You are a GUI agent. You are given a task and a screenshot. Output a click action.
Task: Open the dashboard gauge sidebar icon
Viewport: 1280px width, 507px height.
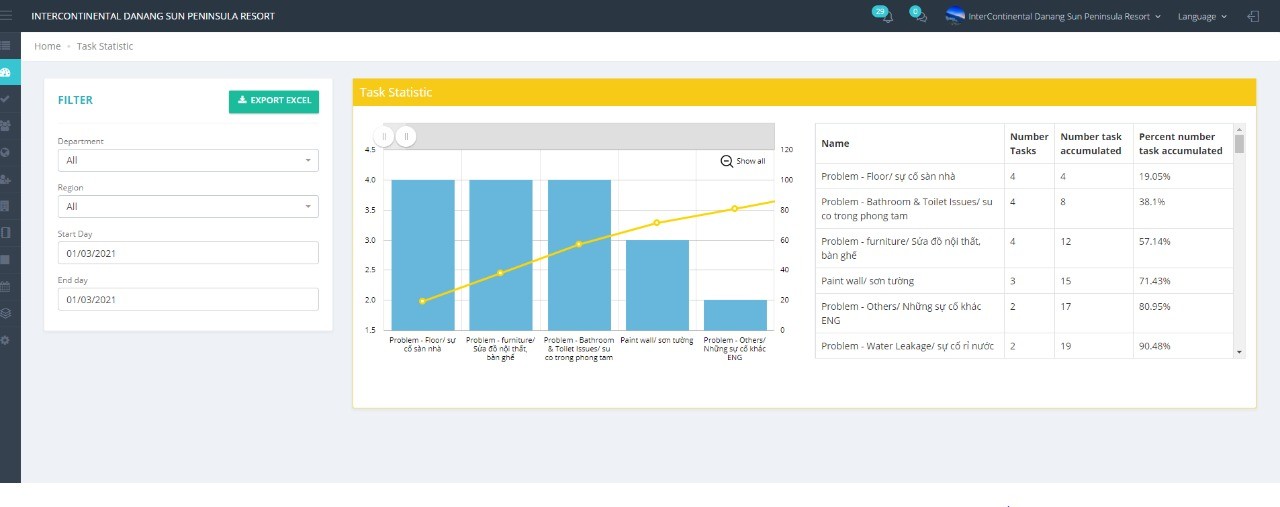click(x=6, y=72)
